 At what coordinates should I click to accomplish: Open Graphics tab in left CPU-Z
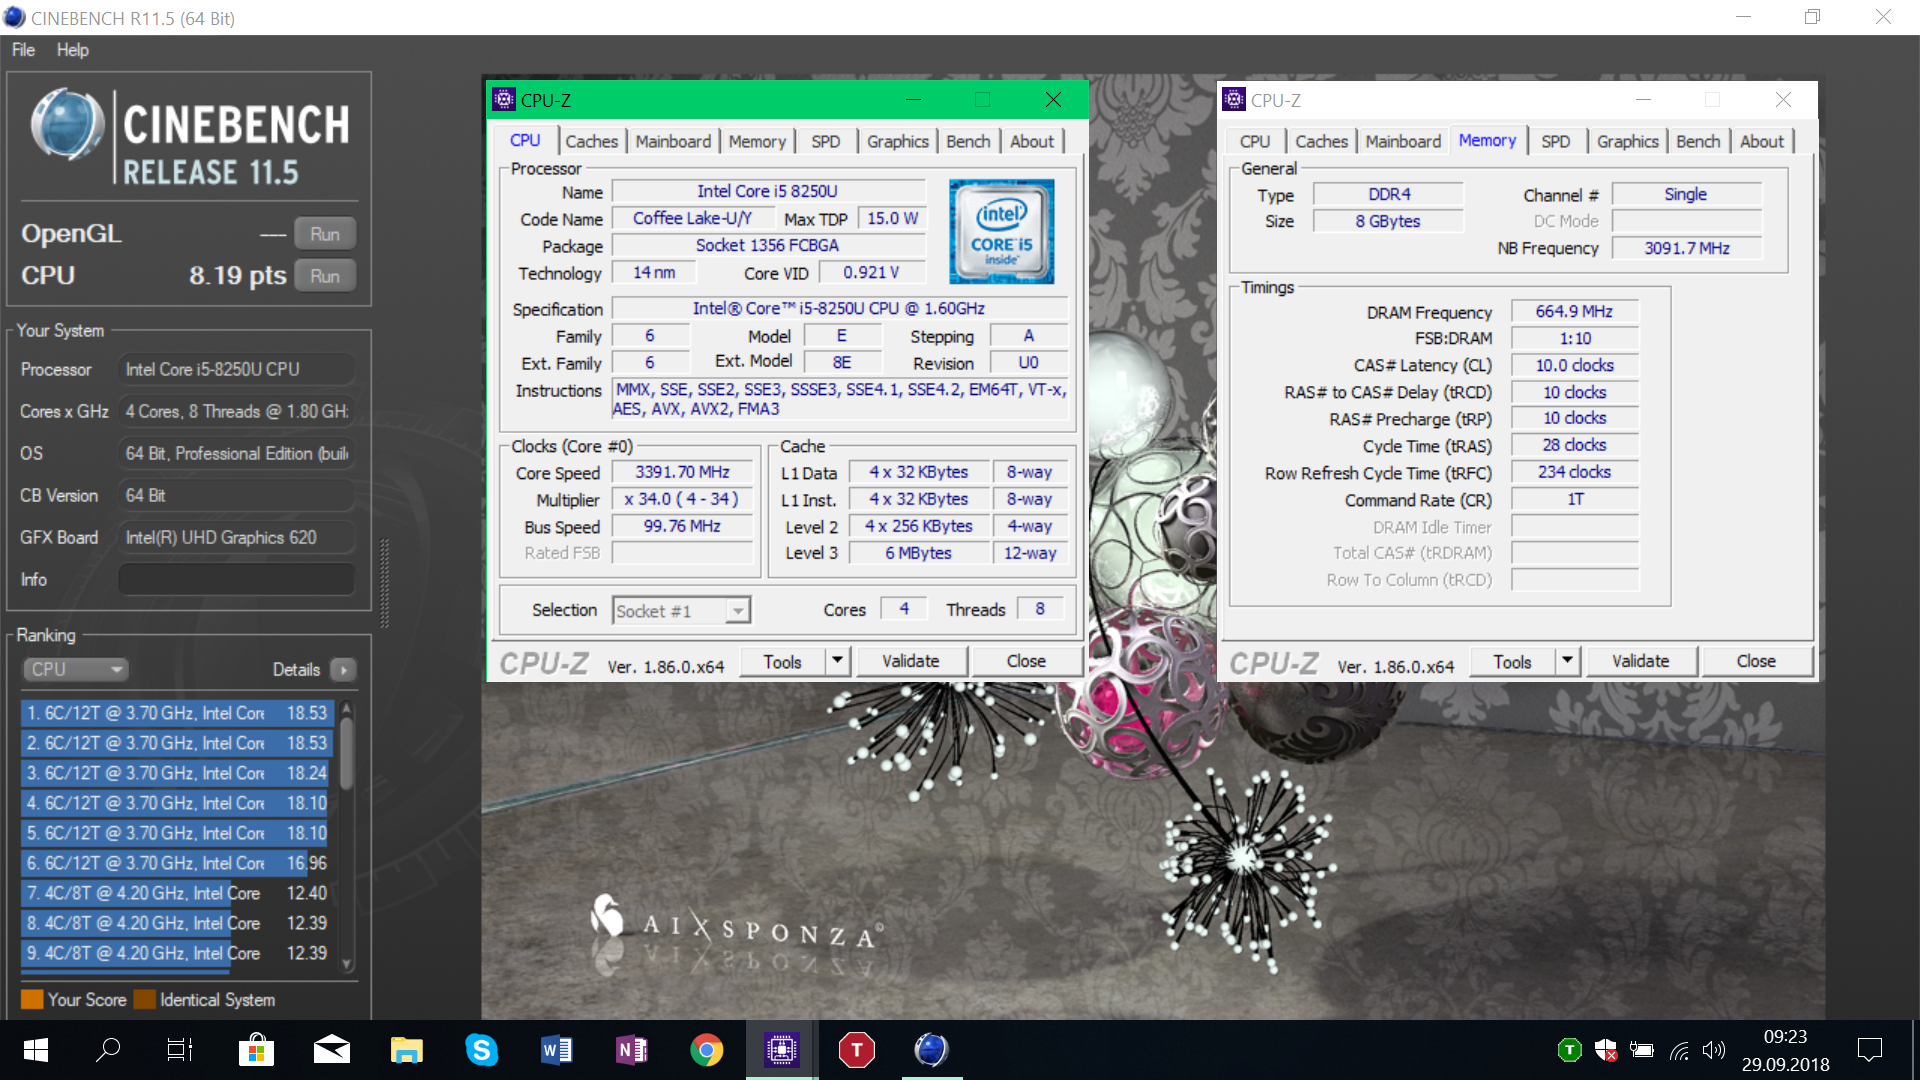point(898,142)
